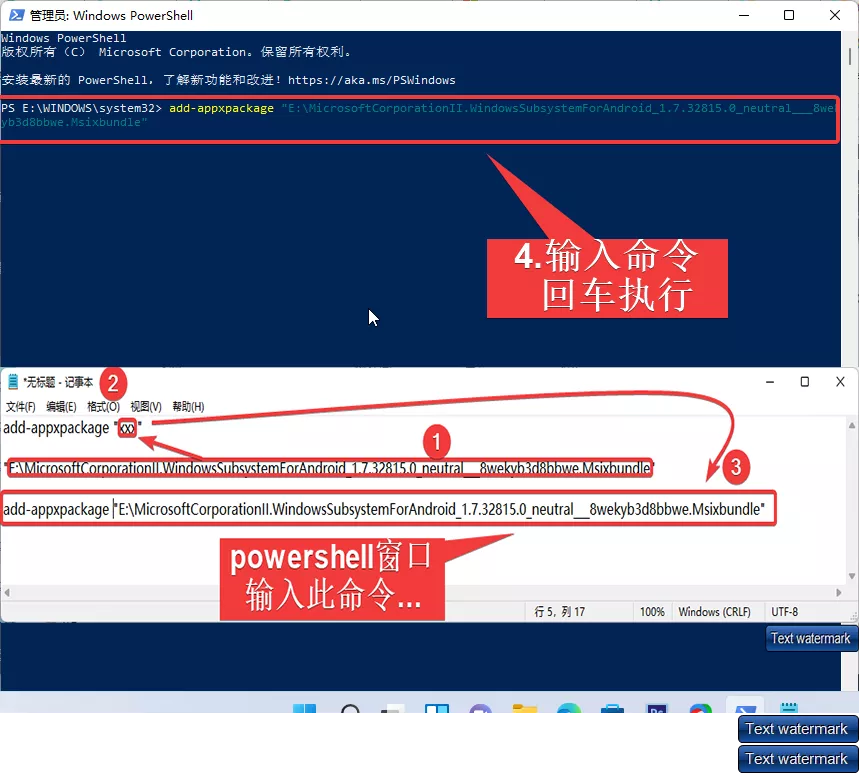Open the 视图(V) menu in Notepad

pyautogui.click(x=146, y=406)
